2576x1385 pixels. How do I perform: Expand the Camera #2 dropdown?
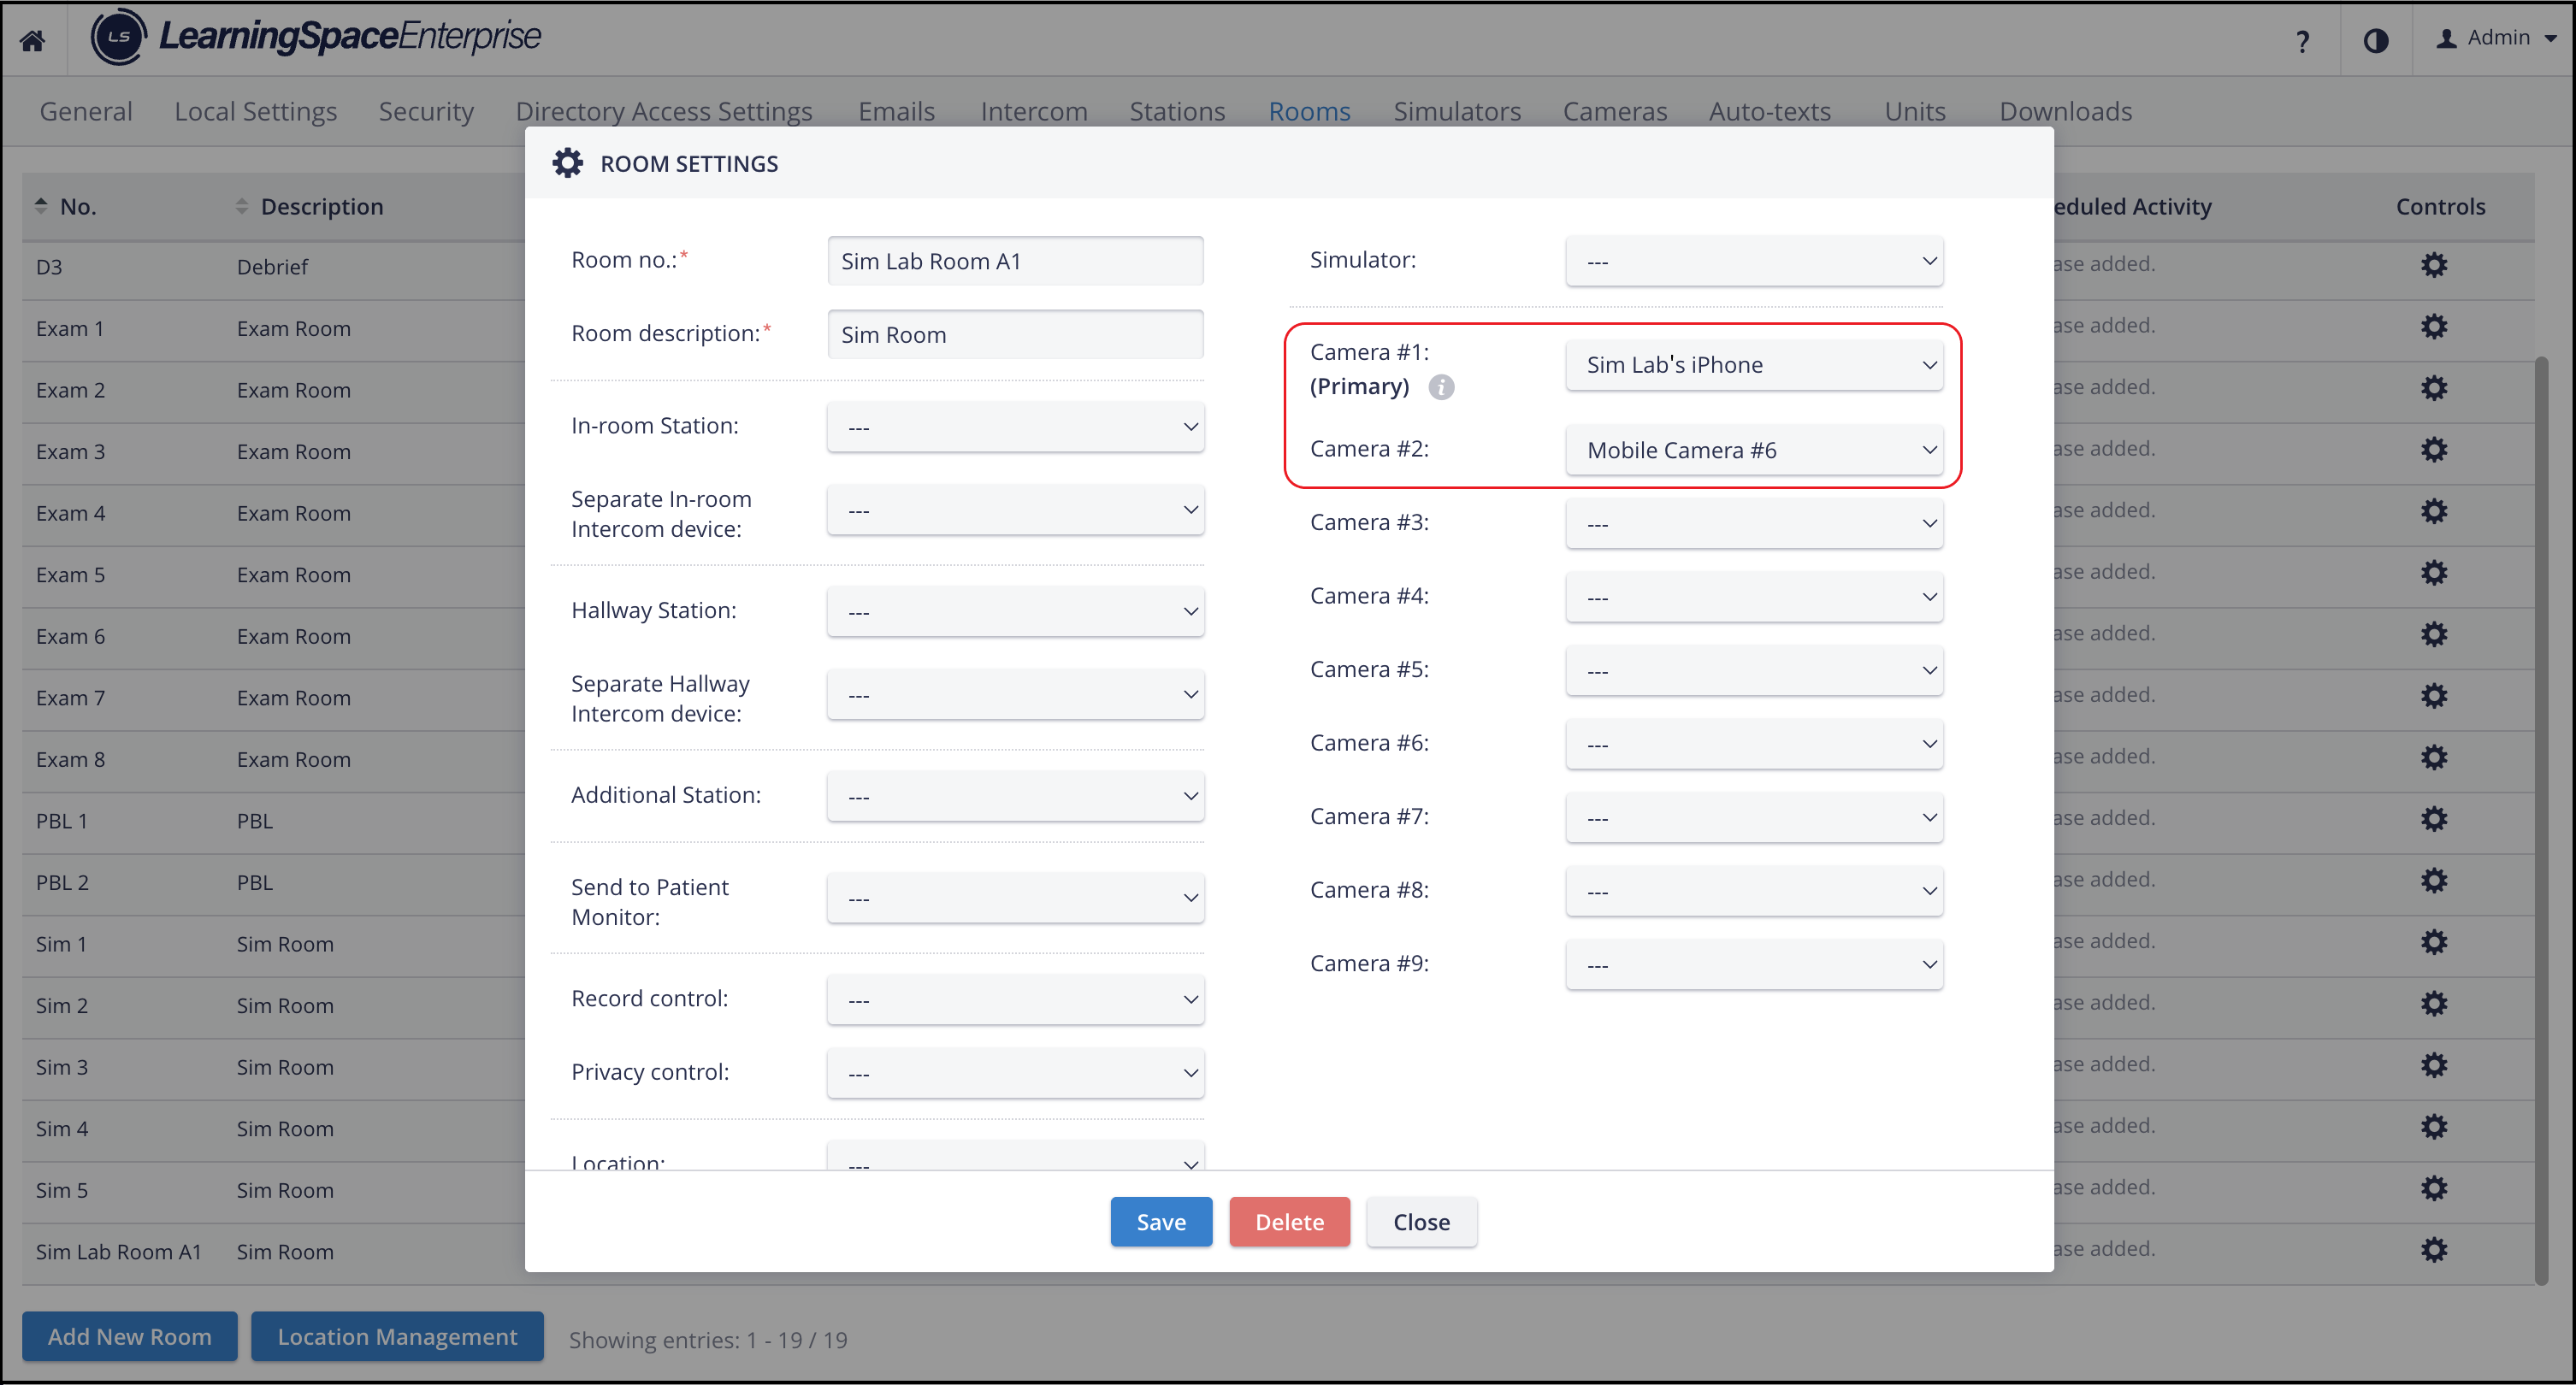pyautogui.click(x=1754, y=450)
